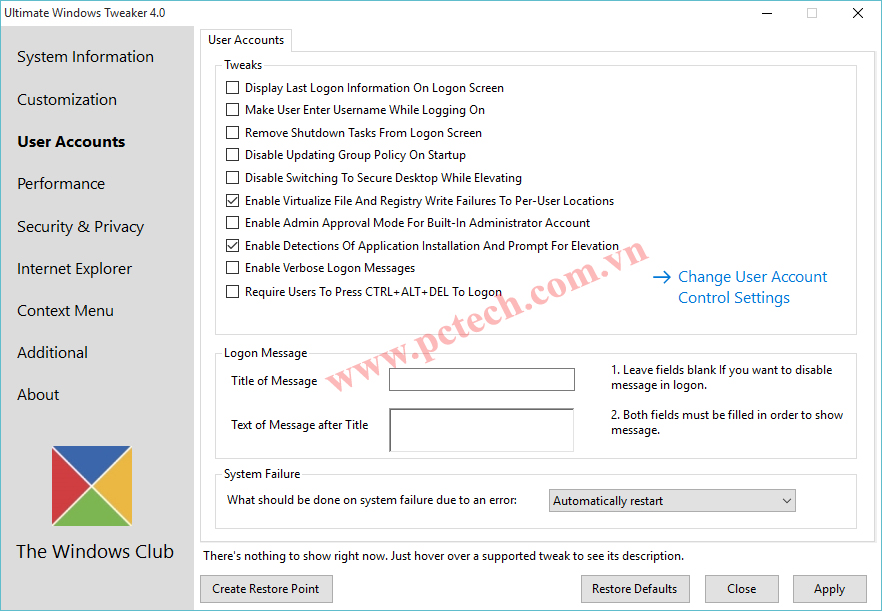Select Internet Explorer in the sidebar
This screenshot has width=882, height=611.
74,268
